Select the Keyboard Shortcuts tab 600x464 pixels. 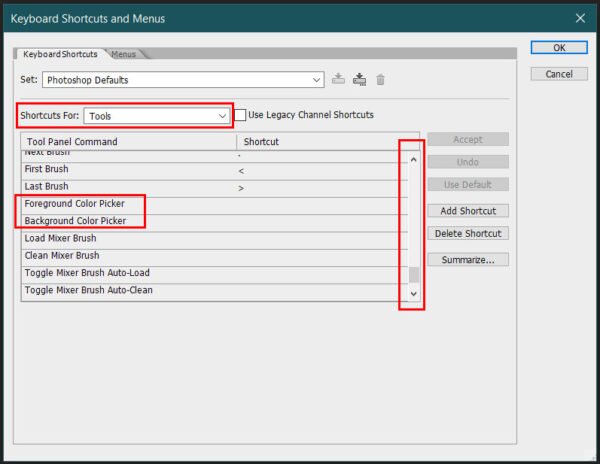[60, 54]
